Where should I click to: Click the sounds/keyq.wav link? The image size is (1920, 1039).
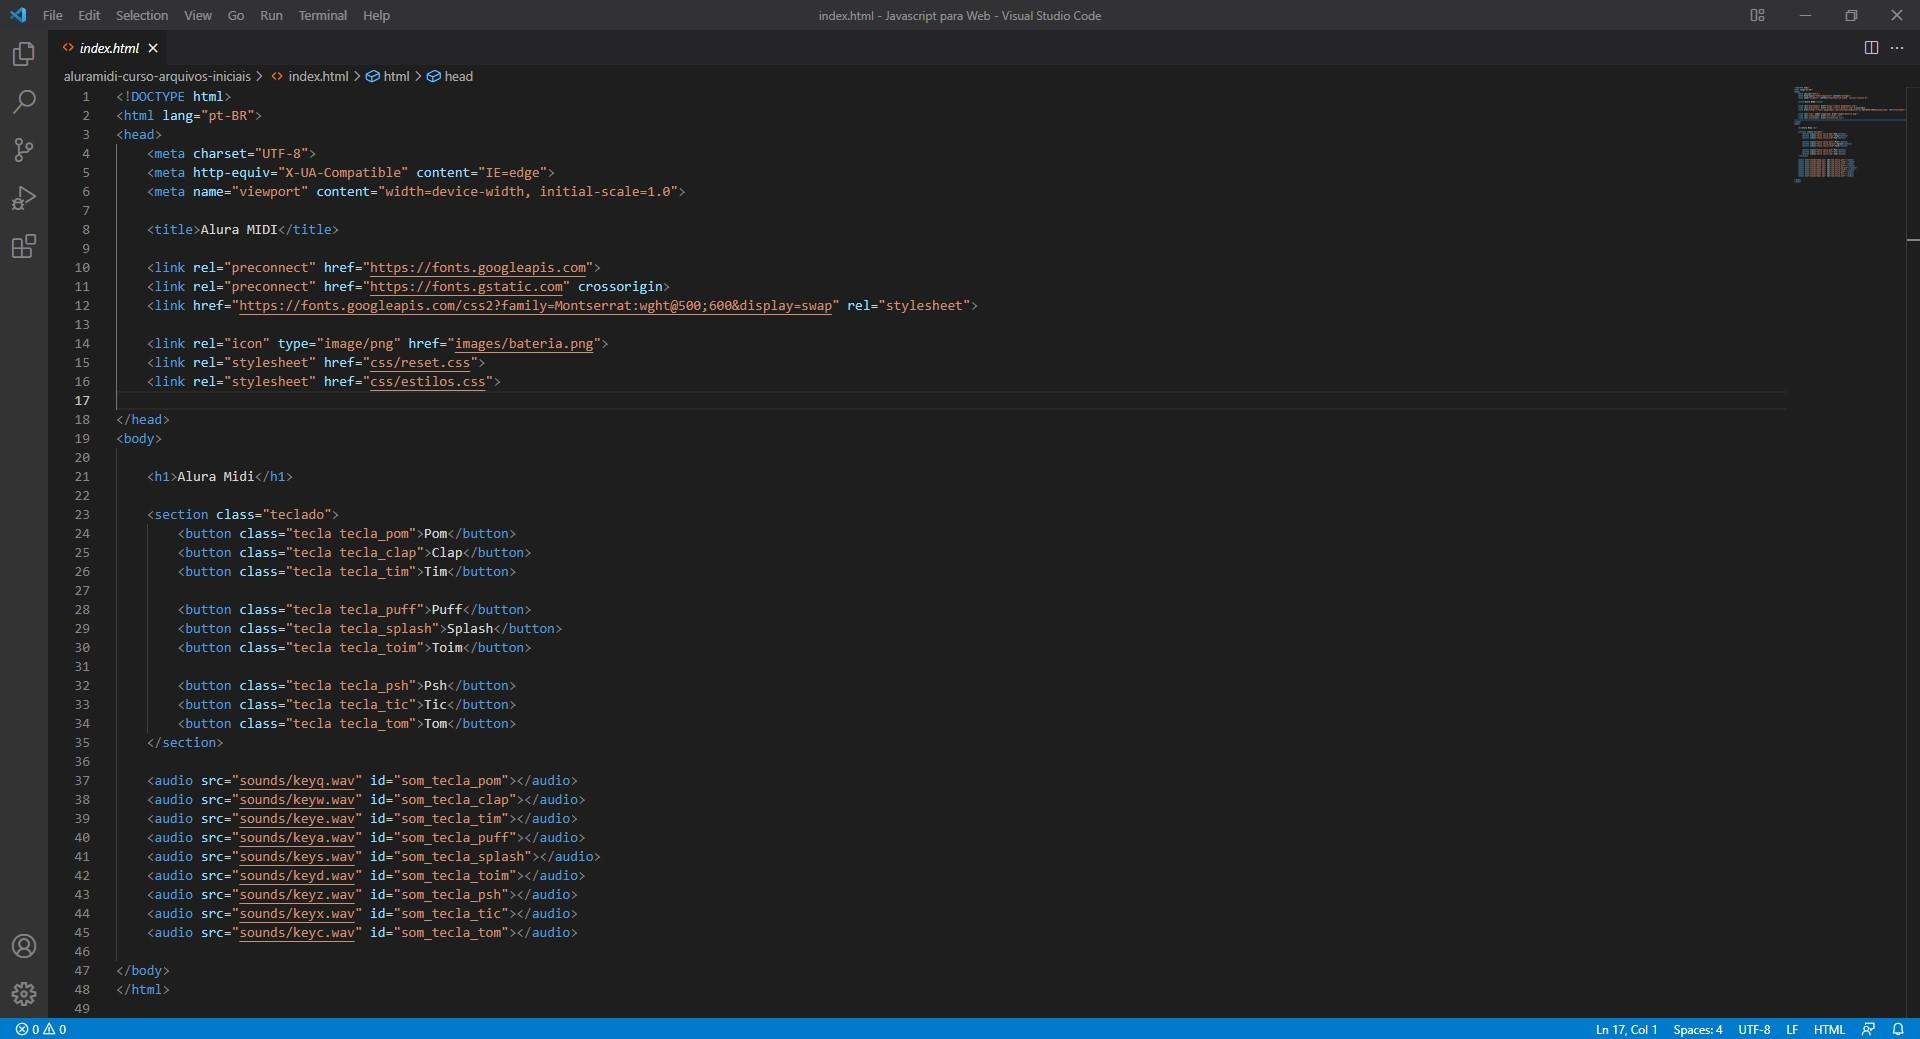tap(297, 780)
